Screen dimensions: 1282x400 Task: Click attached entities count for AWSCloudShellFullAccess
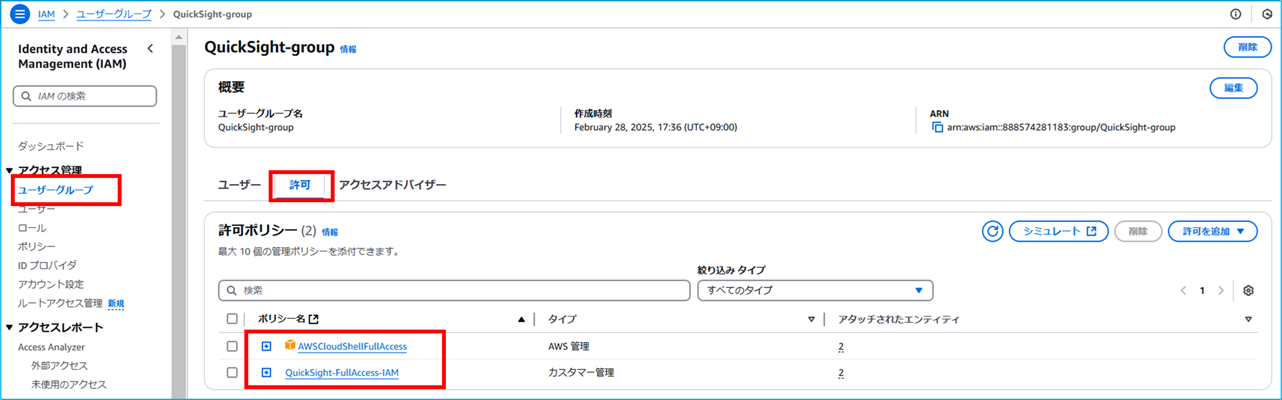click(x=841, y=346)
